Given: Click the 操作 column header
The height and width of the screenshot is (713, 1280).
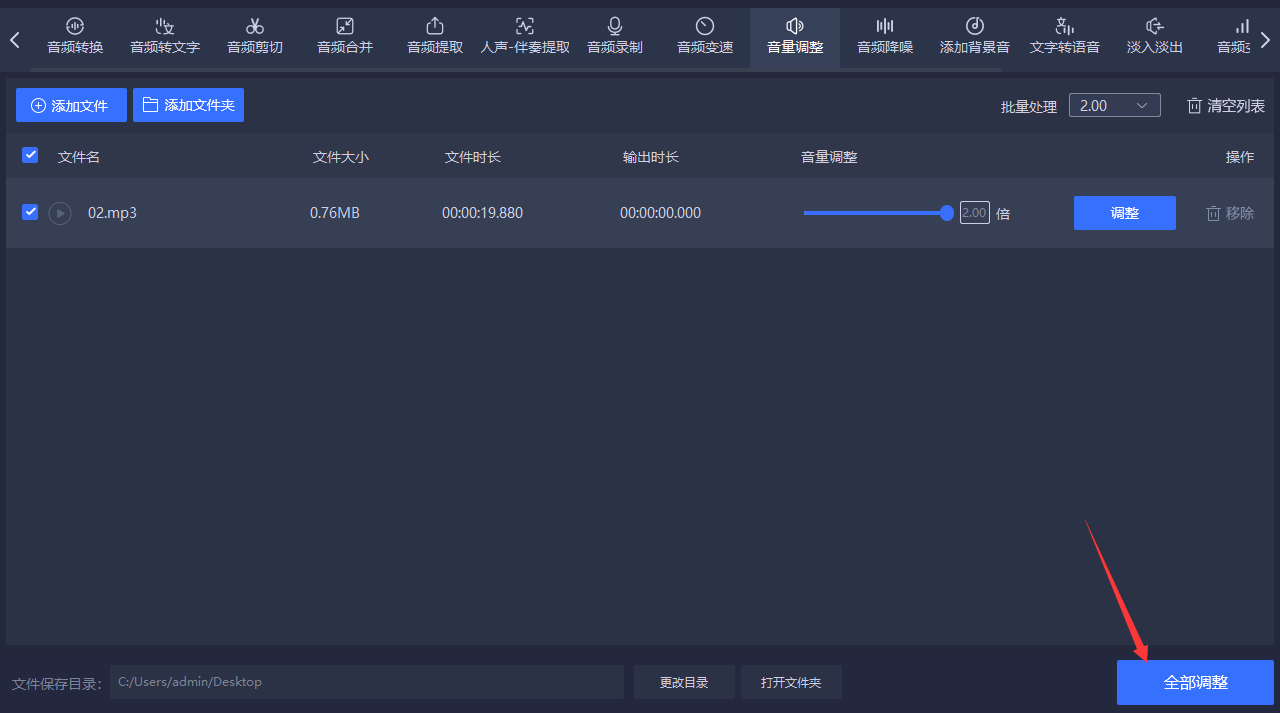Looking at the screenshot, I should tap(1240, 157).
